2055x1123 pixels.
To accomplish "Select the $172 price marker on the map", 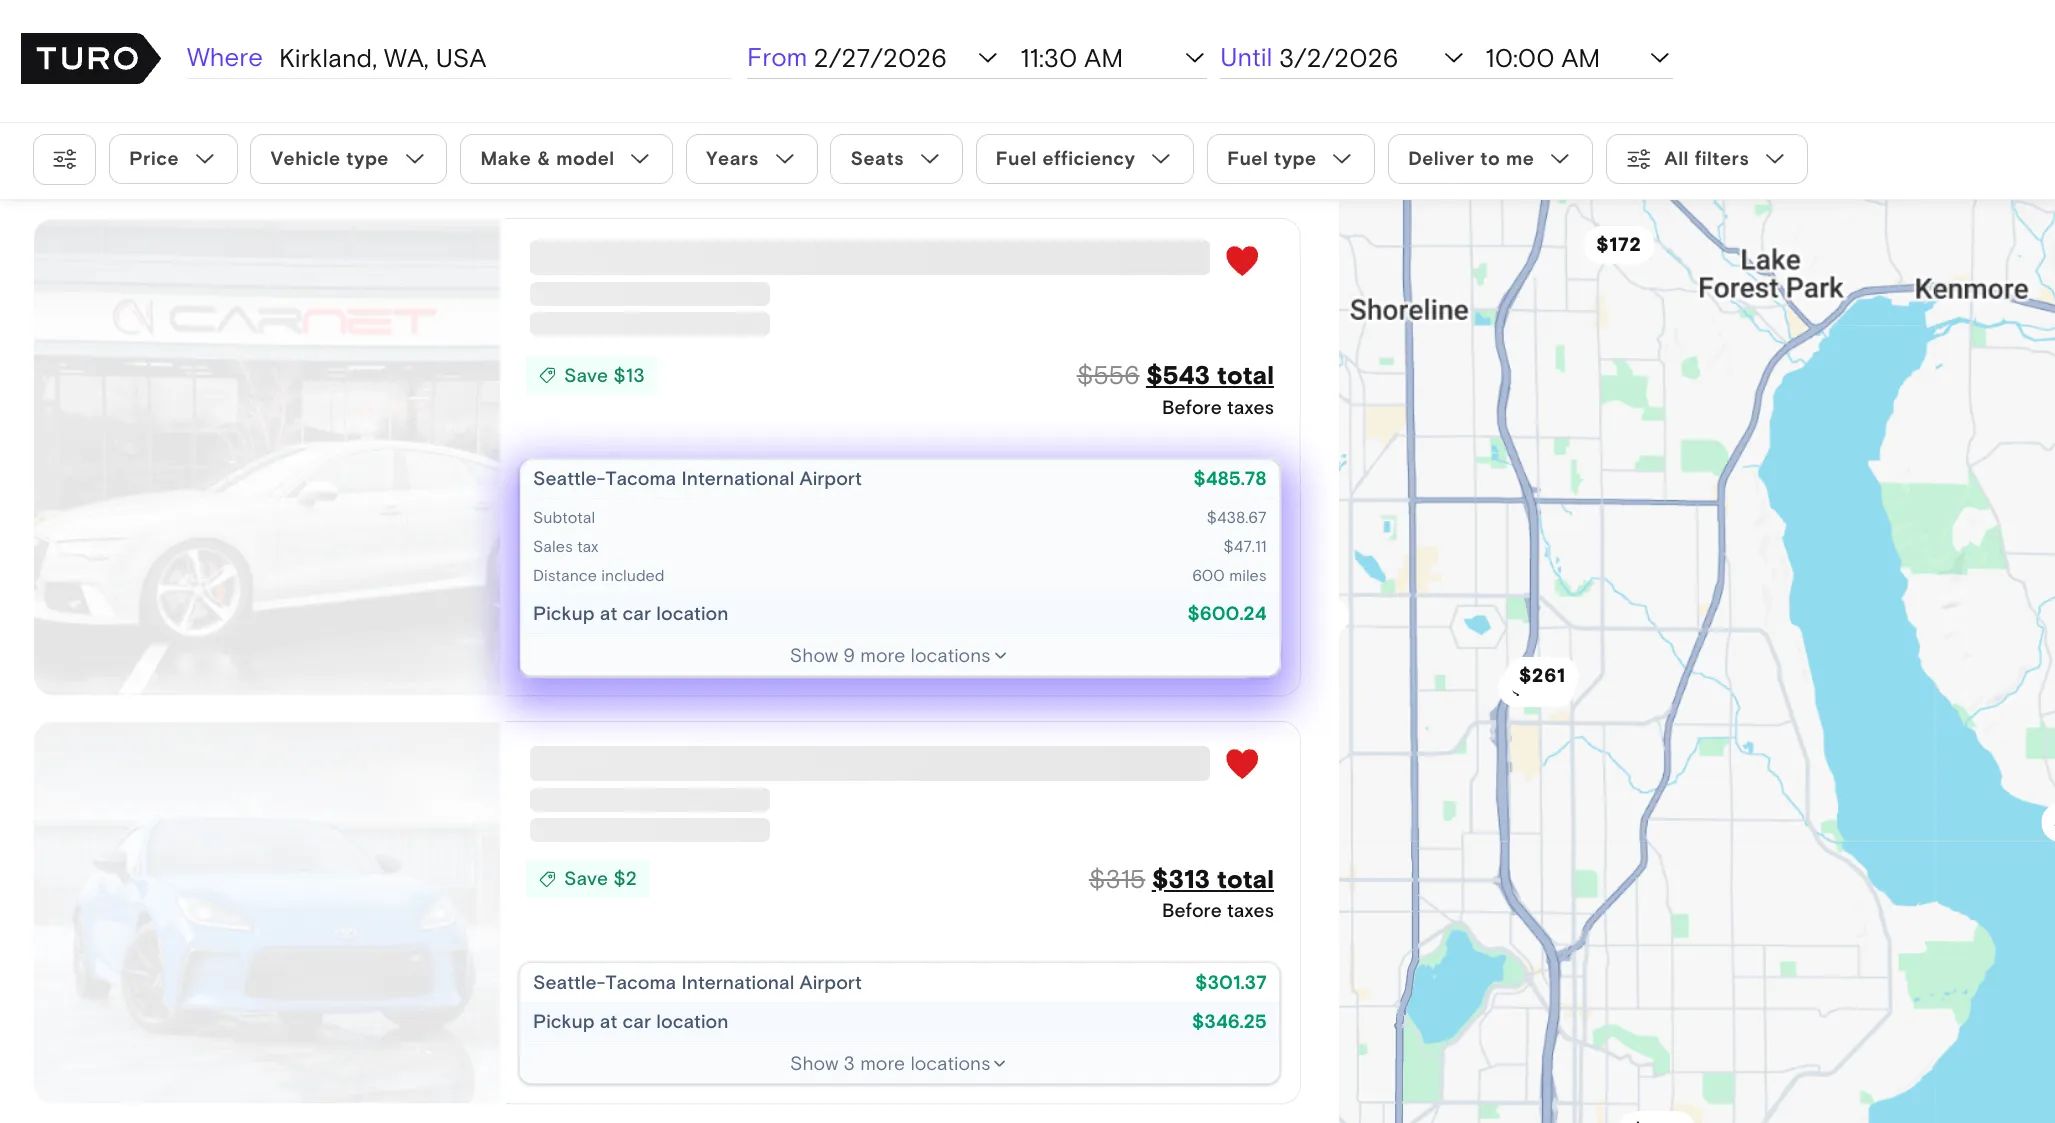I will click(1617, 244).
